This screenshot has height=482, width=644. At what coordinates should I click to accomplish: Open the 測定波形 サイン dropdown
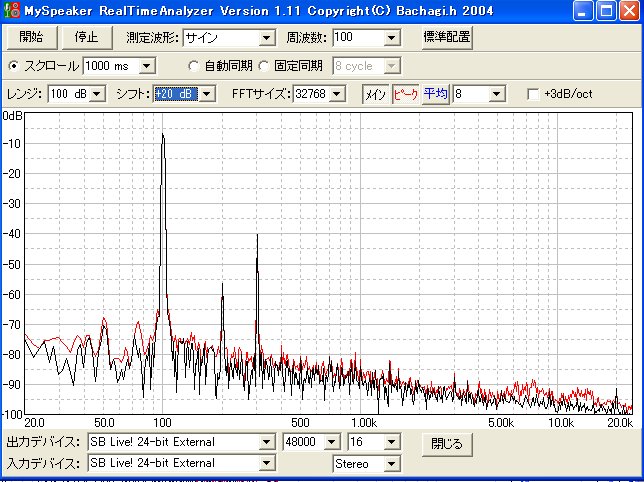(265, 38)
